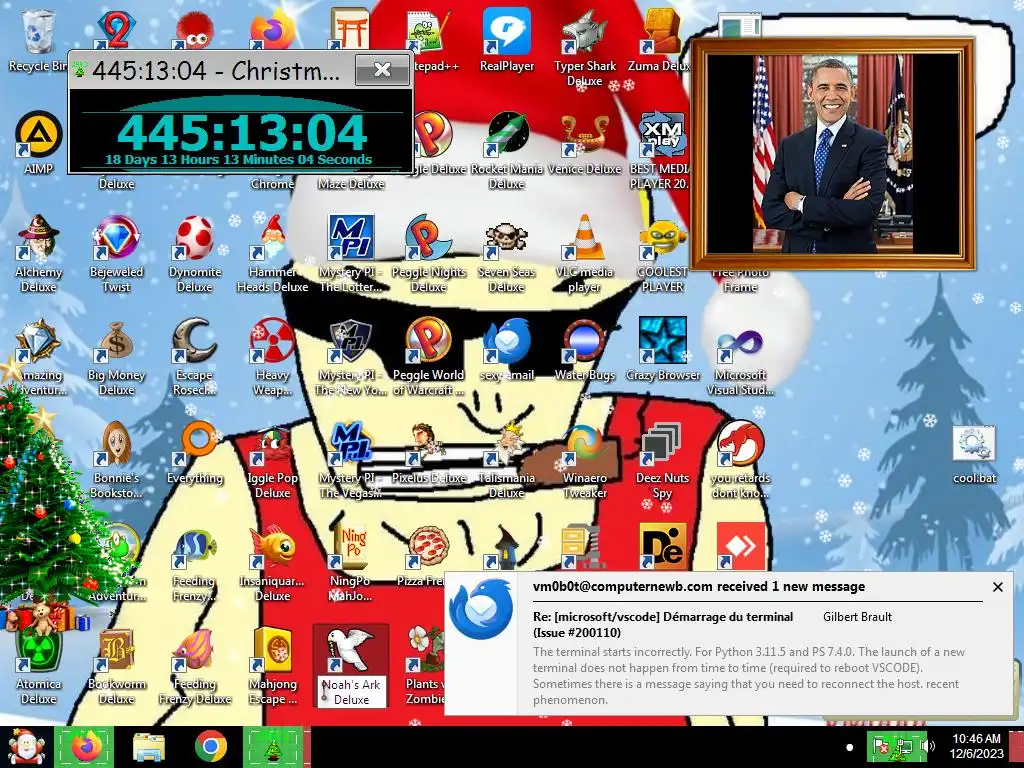This screenshot has width=1024, height=768.
Task: Open Escape Rosecliff shortcut
Action: click(195, 357)
